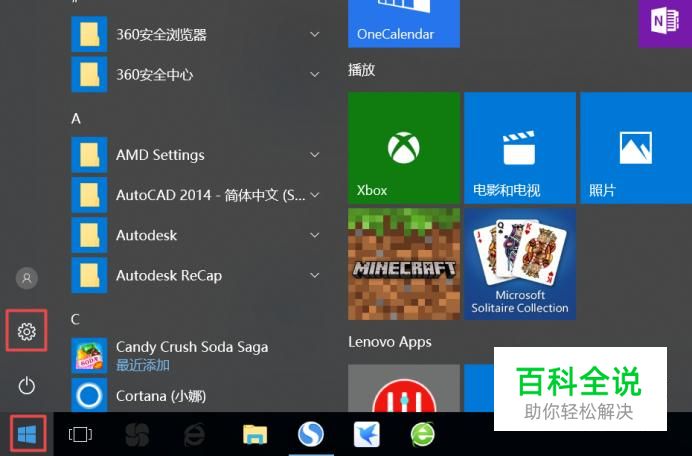
Task: Click the Lenovo Apps group heading
Action: tap(390, 342)
